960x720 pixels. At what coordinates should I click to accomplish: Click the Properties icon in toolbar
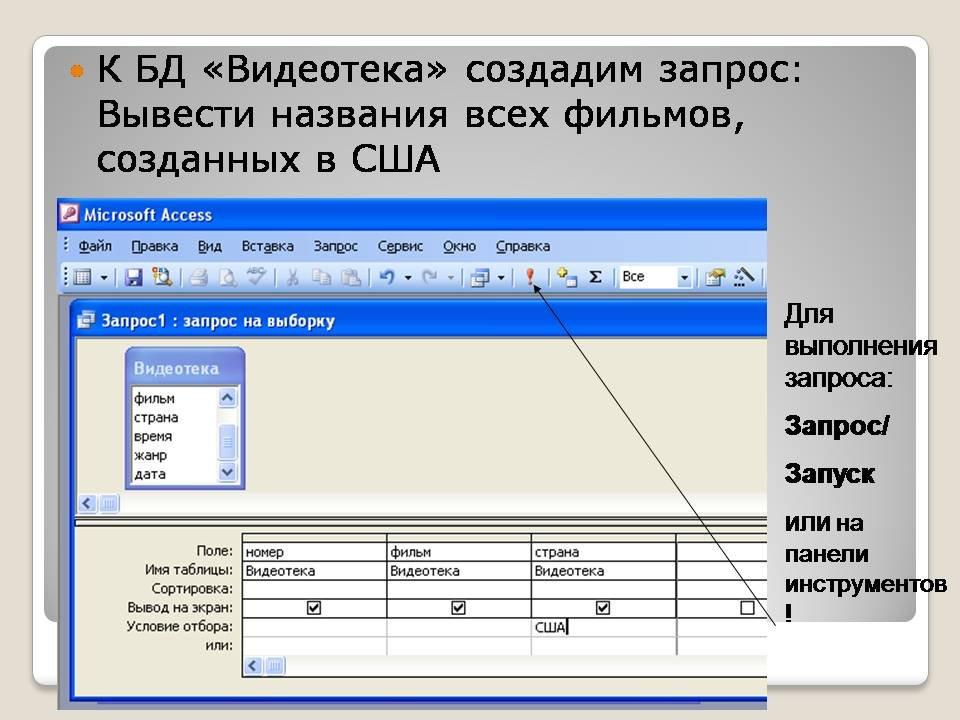714,277
